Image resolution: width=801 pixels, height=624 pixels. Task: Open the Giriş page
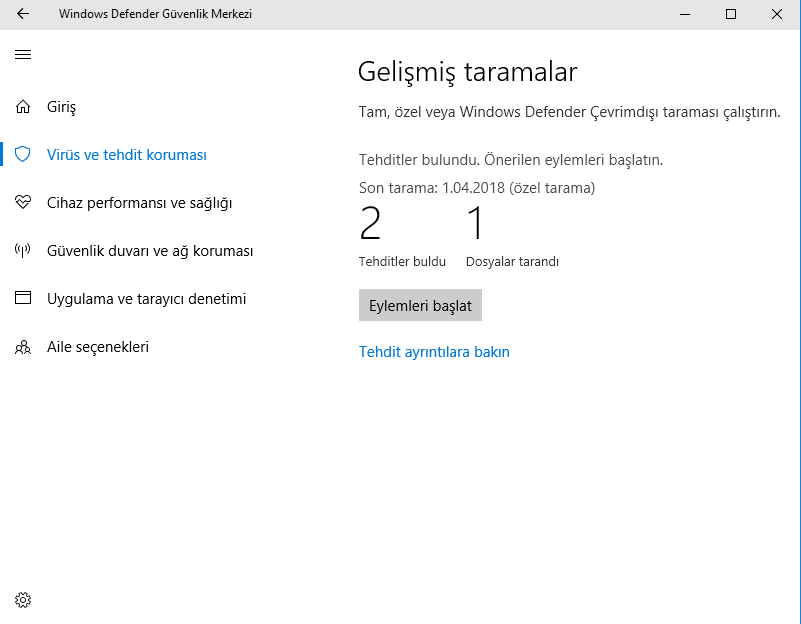61,107
